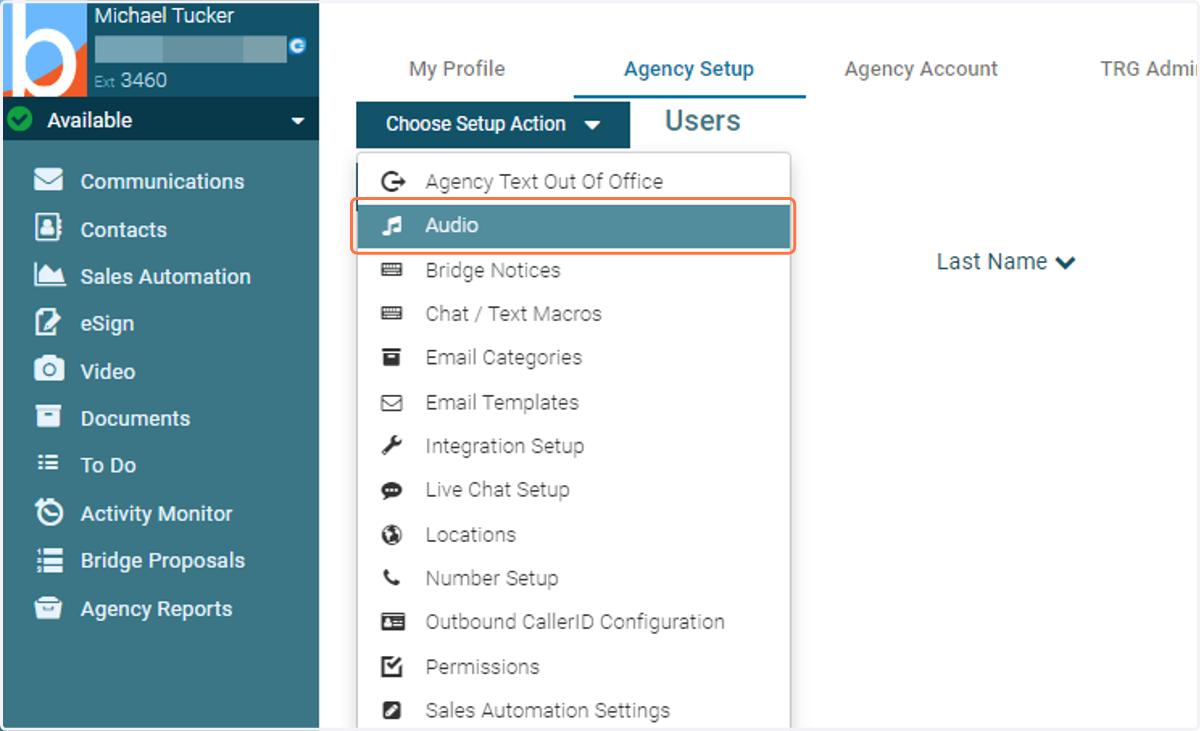Open Permissions menu entry

pos(574,666)
